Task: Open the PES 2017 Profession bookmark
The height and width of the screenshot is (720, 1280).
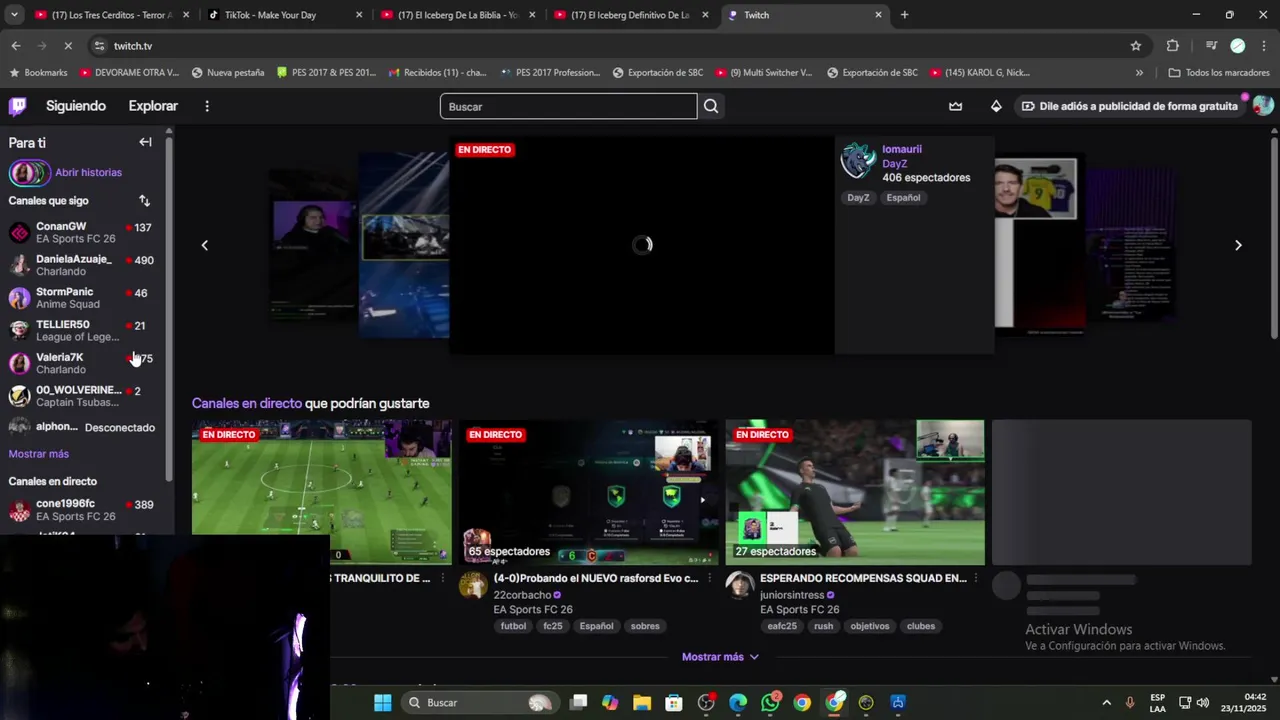Action: pyautogui.click(x=551, y=73)
